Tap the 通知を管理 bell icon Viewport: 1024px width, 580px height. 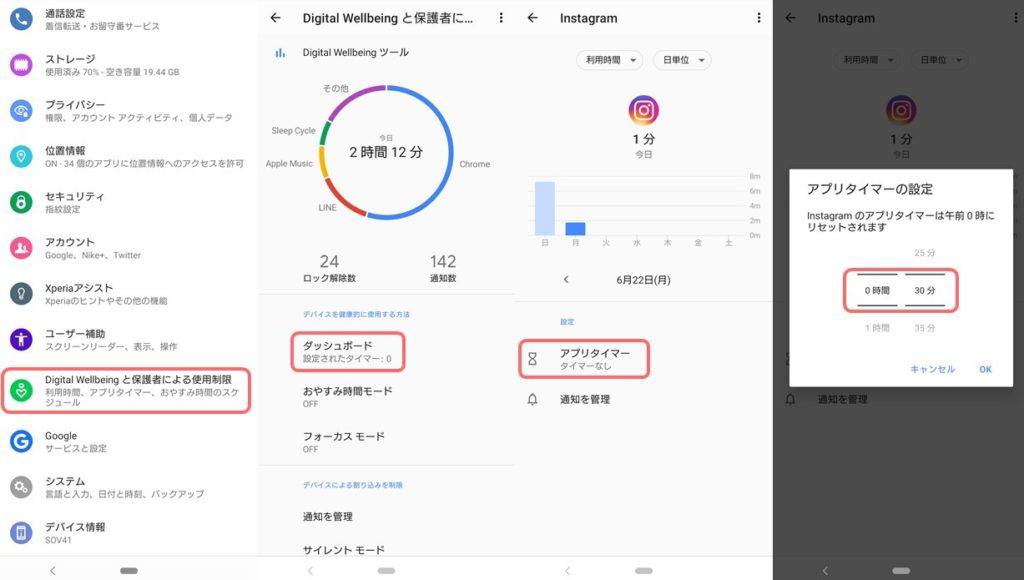coord(532,399)
